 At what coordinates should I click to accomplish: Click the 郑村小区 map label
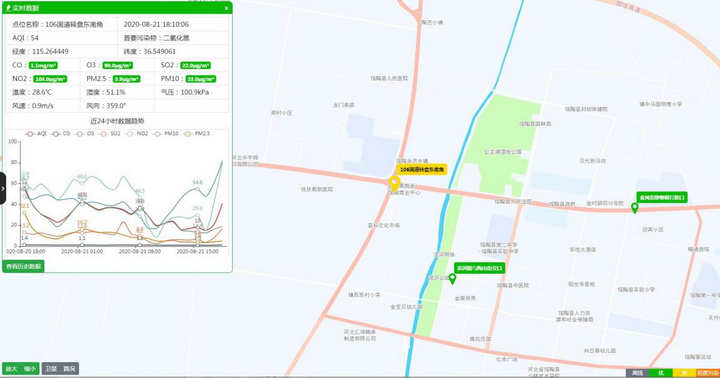pyautogui.click(x=281, y=113)
